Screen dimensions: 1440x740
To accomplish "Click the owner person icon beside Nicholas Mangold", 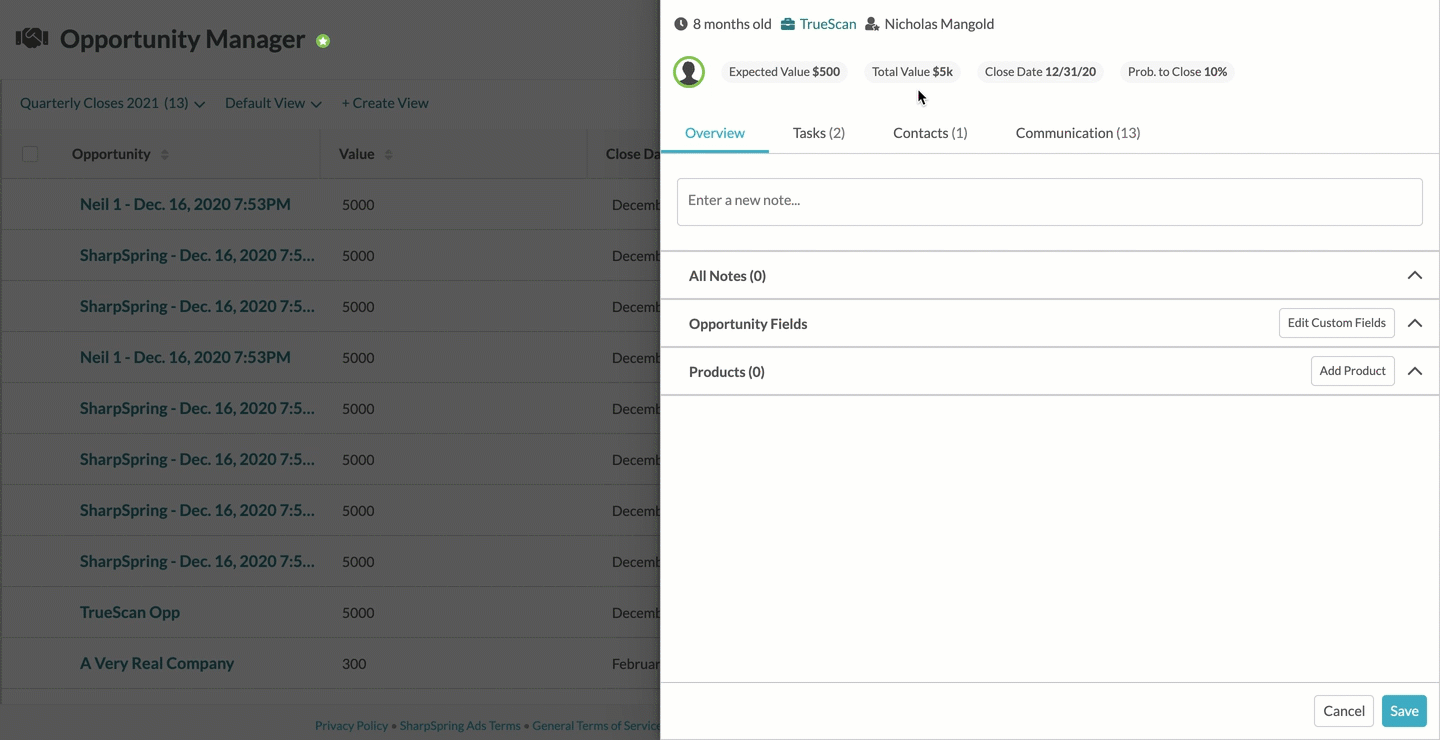I will tap(872, 24).
